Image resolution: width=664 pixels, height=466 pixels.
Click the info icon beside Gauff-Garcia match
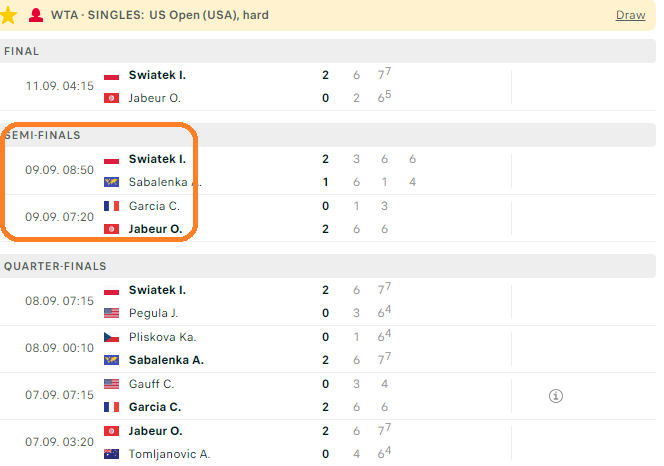coord(556,396)
